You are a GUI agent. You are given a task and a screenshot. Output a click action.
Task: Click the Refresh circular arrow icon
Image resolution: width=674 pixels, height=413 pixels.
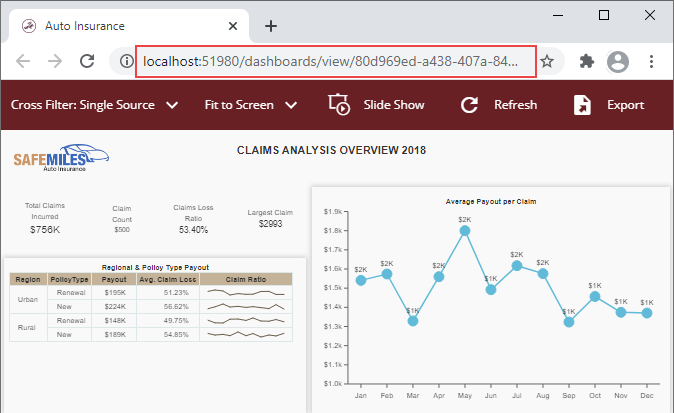click(469, 105)
